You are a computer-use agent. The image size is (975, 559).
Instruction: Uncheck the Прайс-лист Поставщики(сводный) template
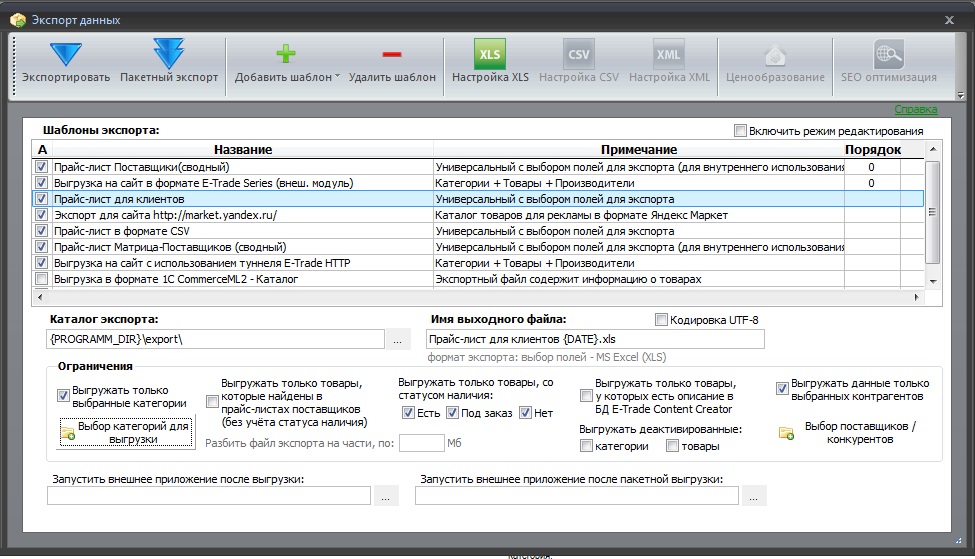[41, 167]
